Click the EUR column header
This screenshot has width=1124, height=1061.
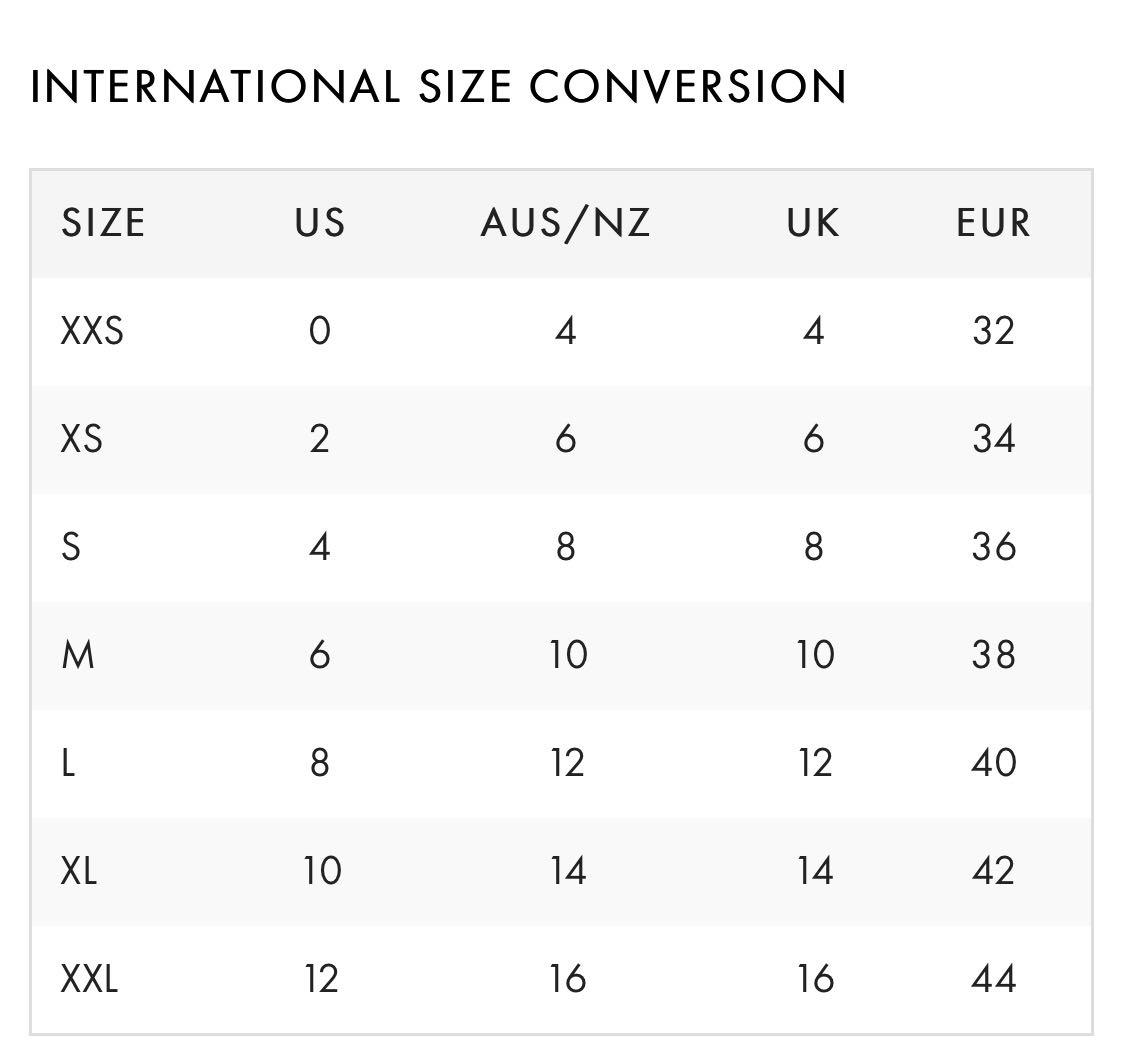coord(993,223)
